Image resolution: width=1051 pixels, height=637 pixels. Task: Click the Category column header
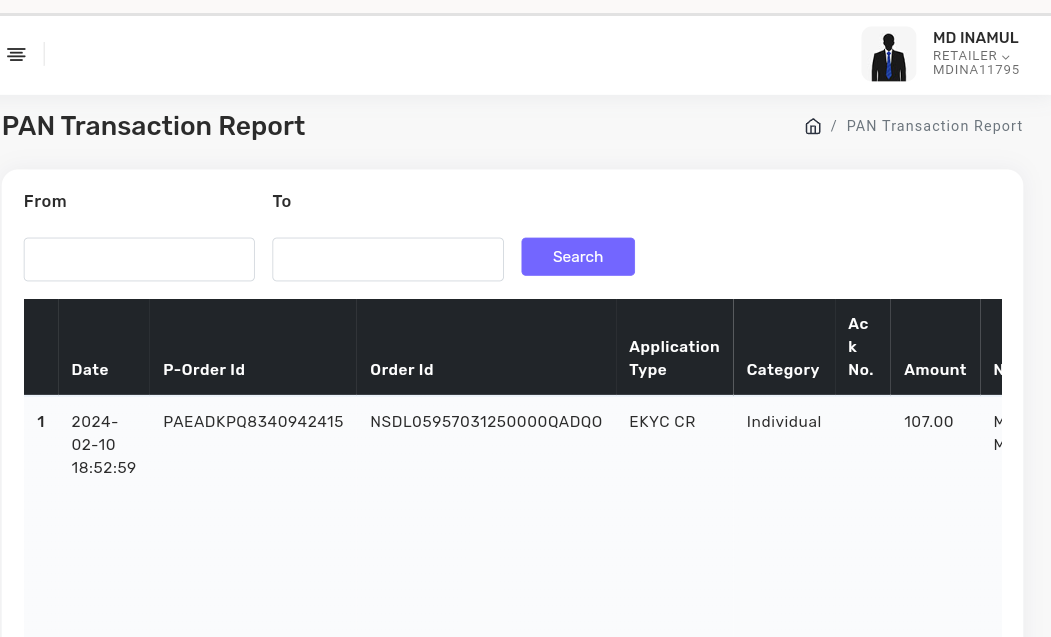[x=782, y=370]
